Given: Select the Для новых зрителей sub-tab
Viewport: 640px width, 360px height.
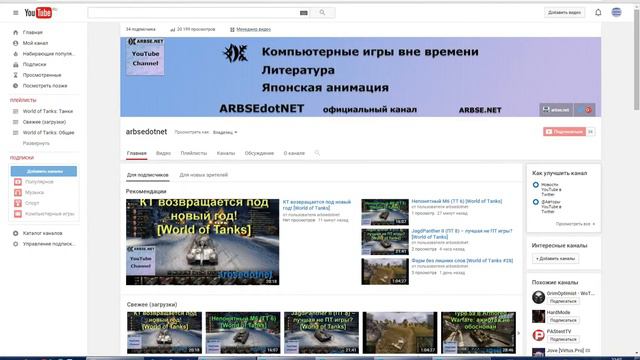Looking at the screenshot, I should tap(203, 175).
